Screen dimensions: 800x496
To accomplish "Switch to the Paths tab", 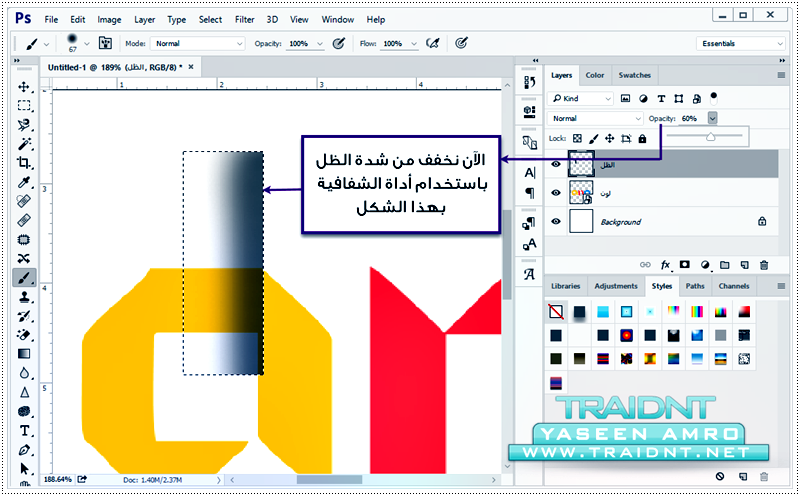I will (694, 286).
